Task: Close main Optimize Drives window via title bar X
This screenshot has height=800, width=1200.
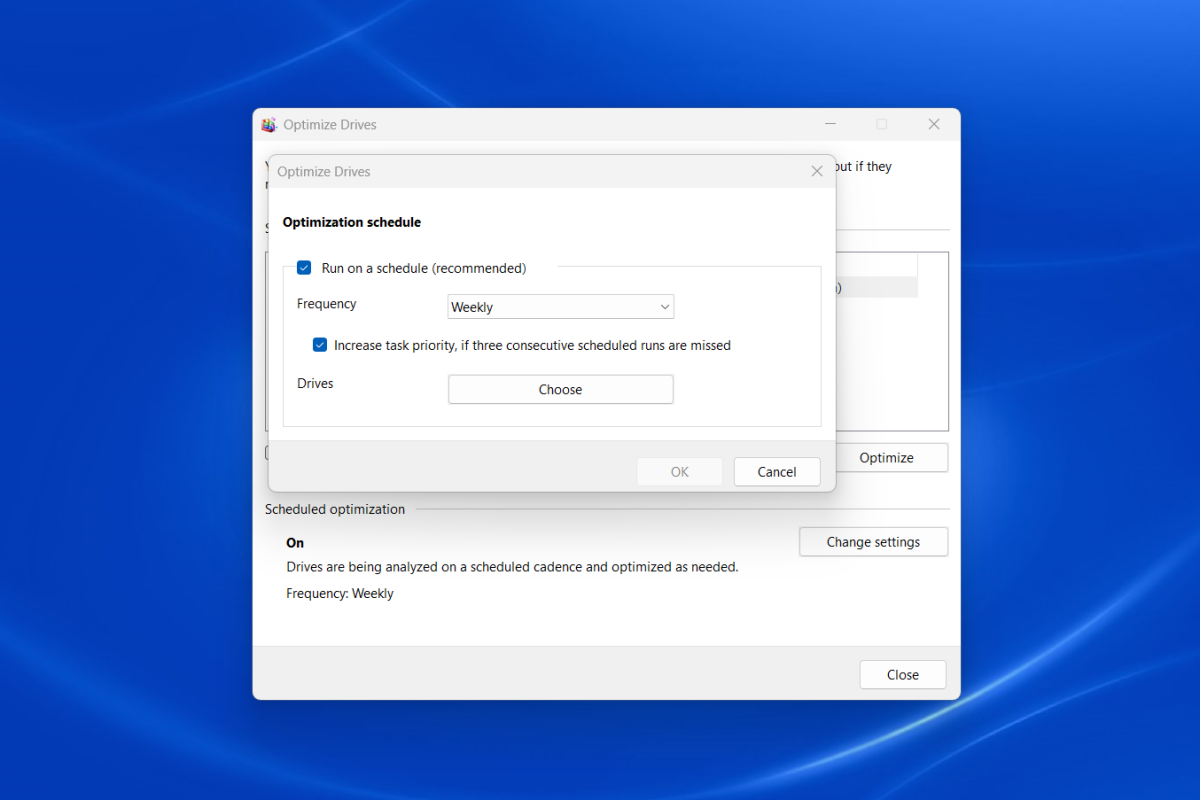Action: (934, 125)
